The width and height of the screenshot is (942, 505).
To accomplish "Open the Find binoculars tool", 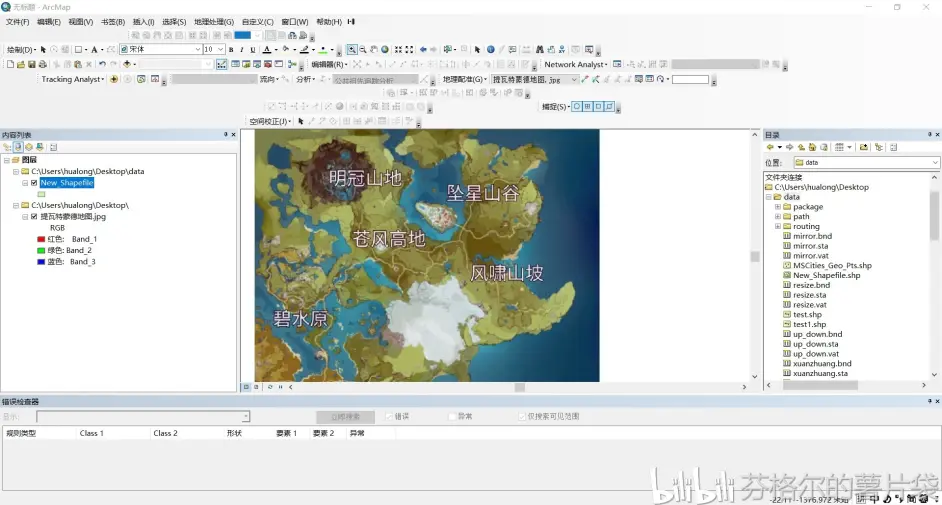I will pyautogui.click(x=539, y=49).
